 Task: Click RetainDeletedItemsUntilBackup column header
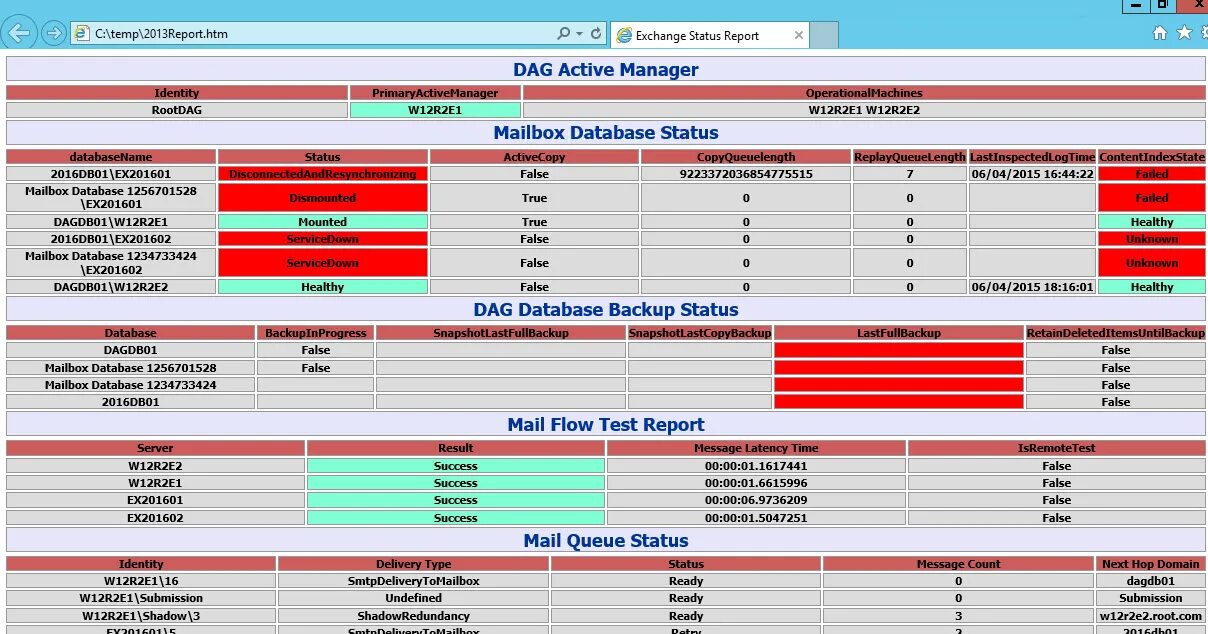[x=1116, y=333]
